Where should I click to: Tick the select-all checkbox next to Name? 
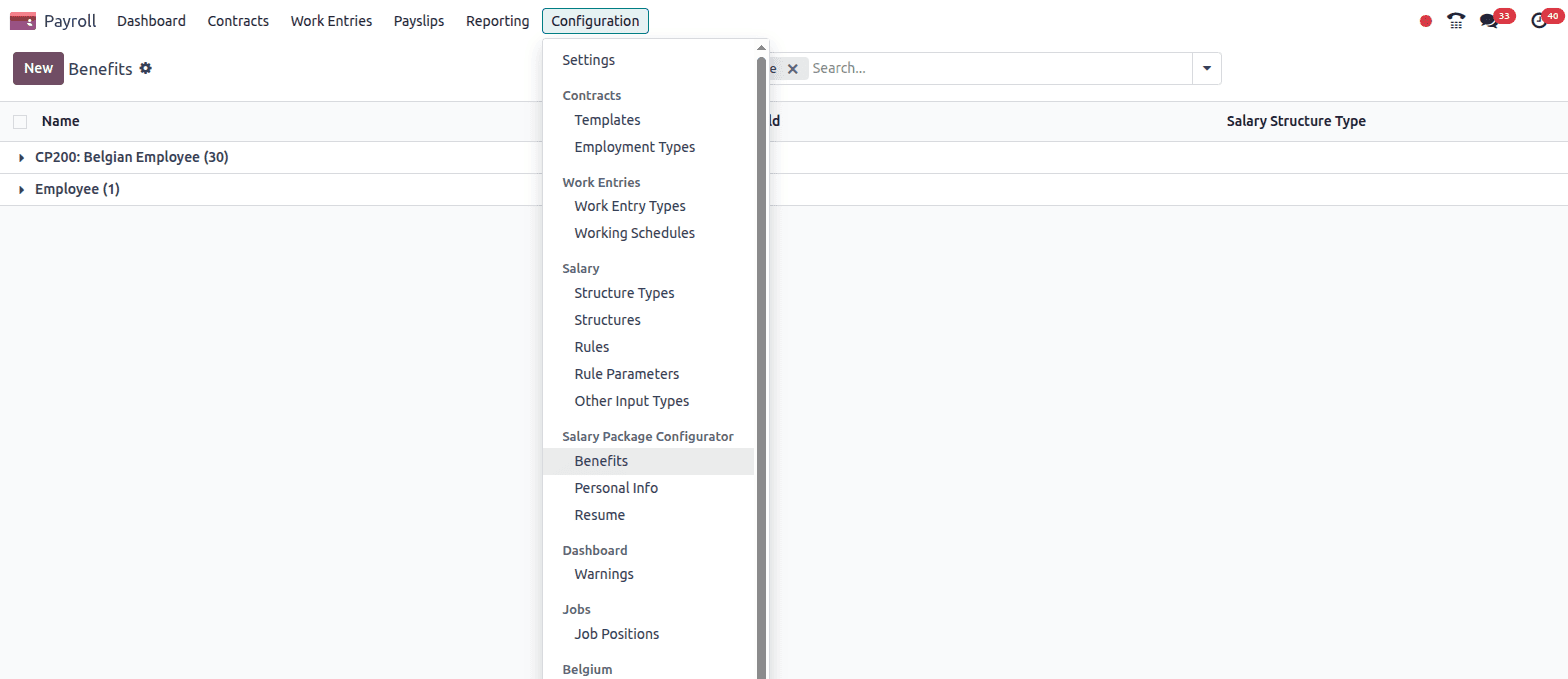20,122
